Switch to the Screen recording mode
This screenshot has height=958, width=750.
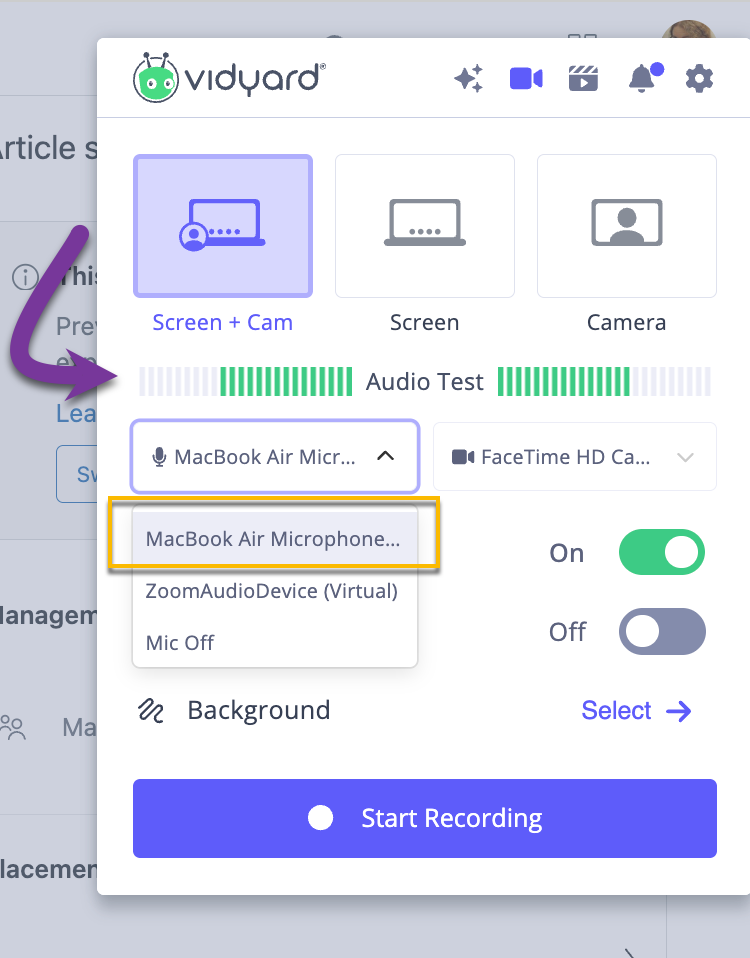tap(424, 226)
